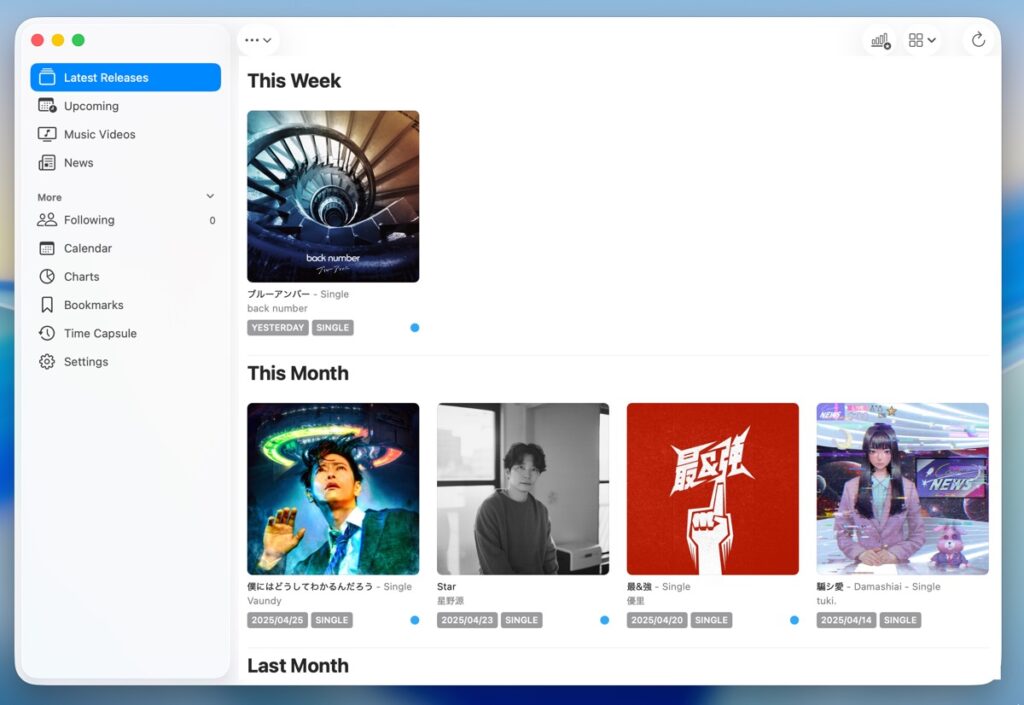Select Latest Releases in the sidebar
This screenshot has width=1024, height=705.
coord(125,78)
